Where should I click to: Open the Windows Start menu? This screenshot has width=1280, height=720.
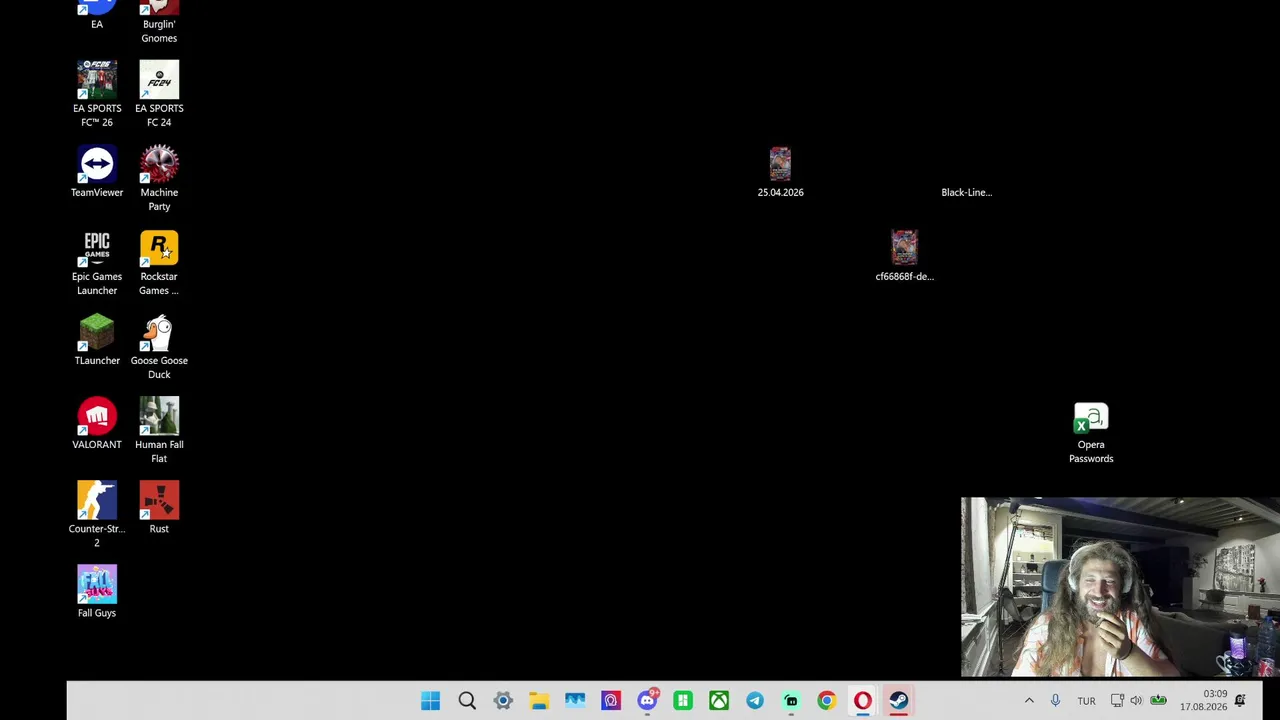(431, 701)
